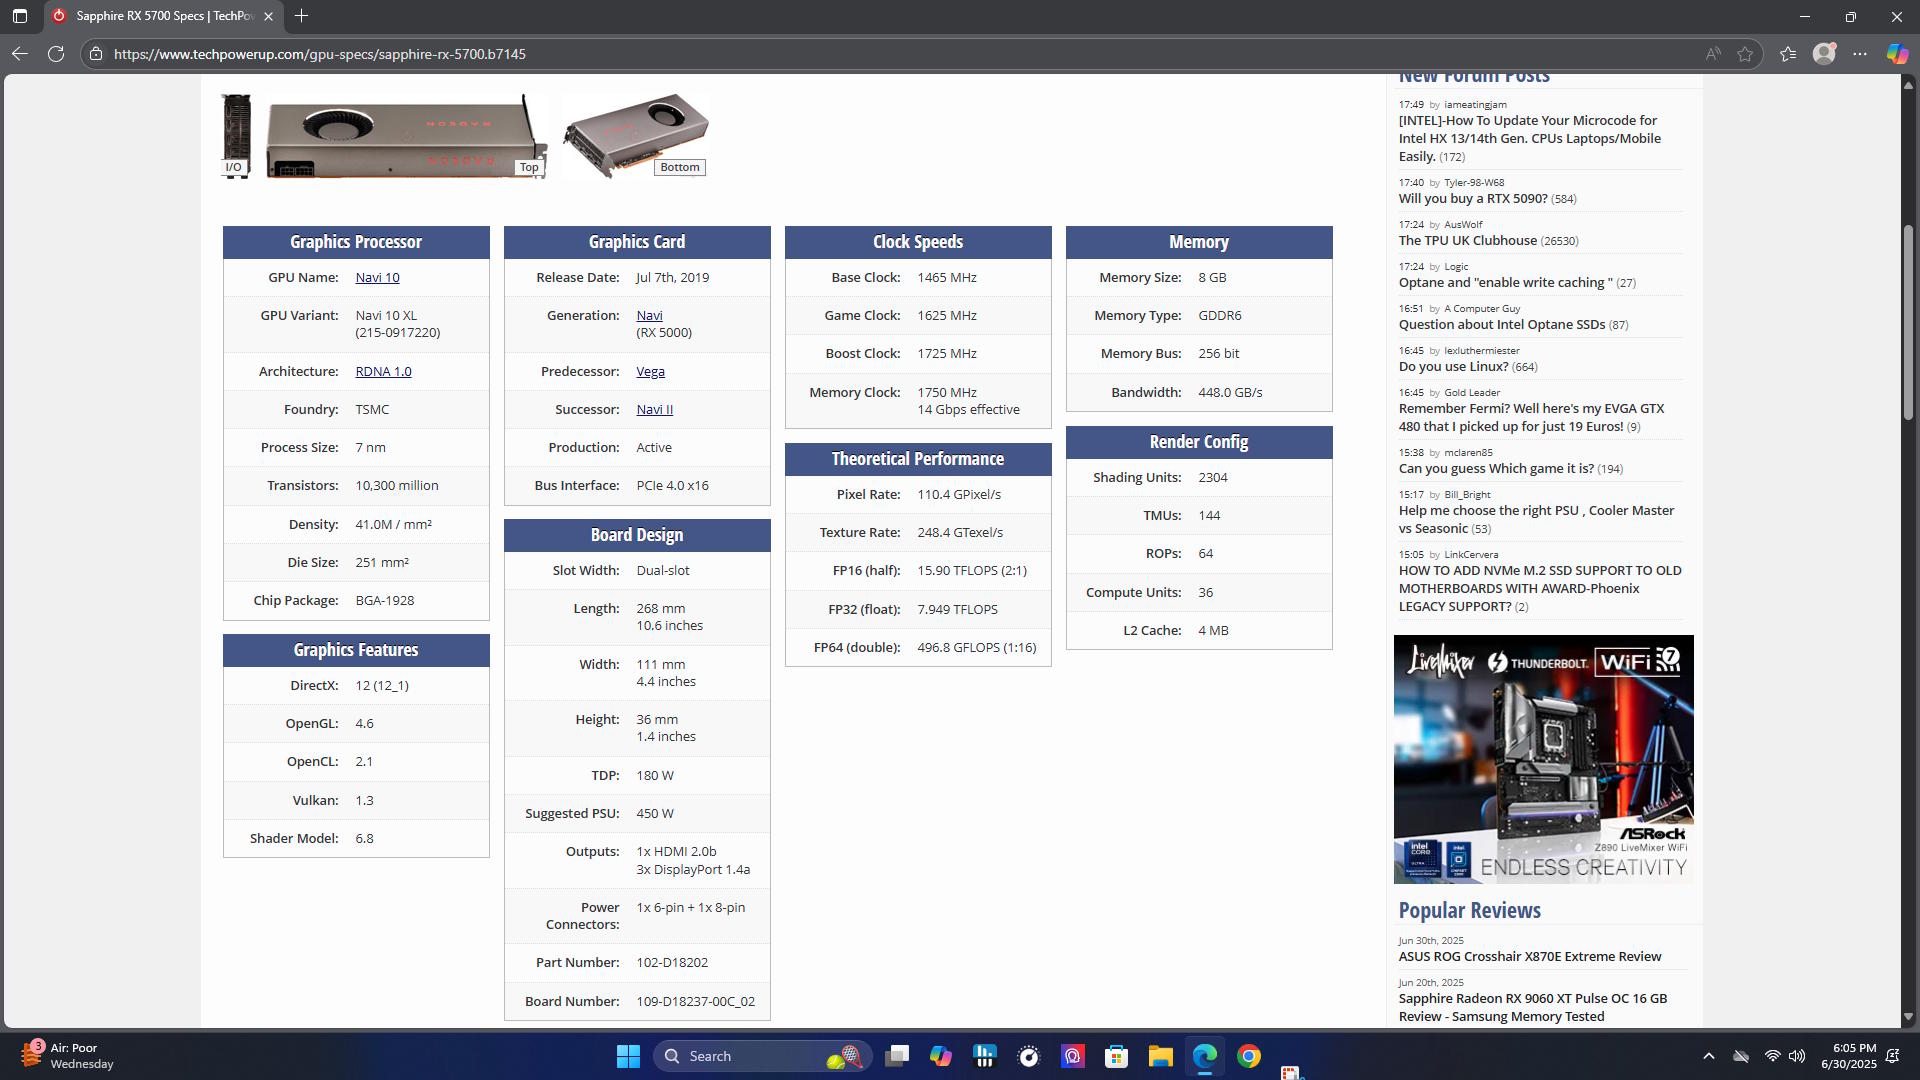Viewport: 1920px width, 1080px height.
Task: Select the 102-D18202 part number
Action: [x=672, y=963]
